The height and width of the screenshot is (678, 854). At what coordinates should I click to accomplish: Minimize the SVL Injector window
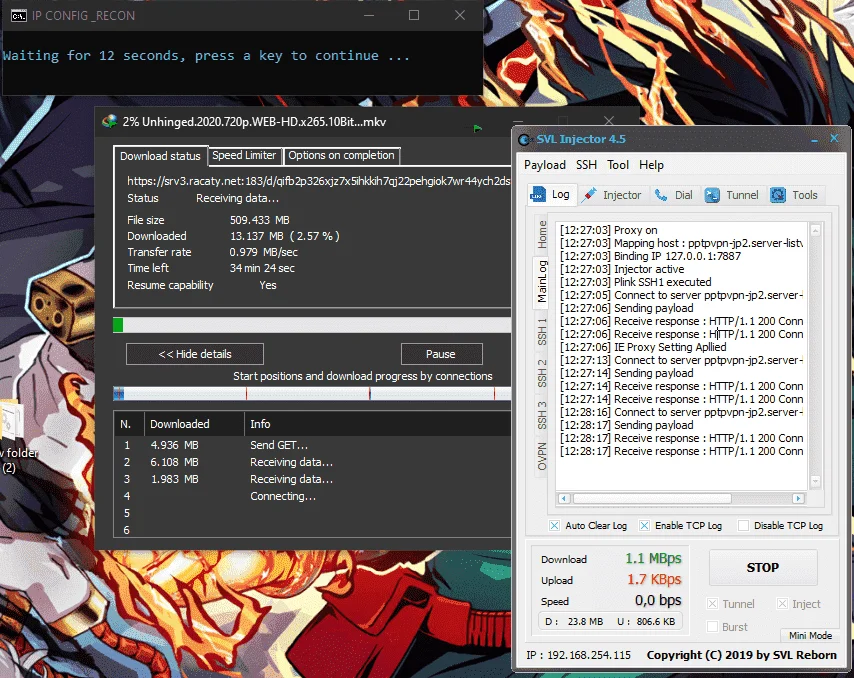click(814, 139)
